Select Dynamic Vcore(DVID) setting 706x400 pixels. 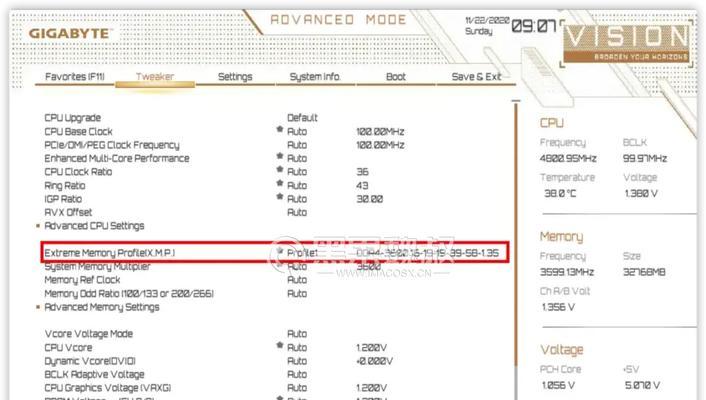coord(90,361)
